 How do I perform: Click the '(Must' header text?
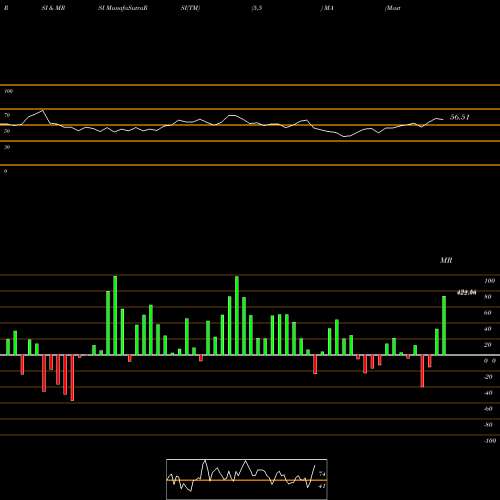coord(392,8)
